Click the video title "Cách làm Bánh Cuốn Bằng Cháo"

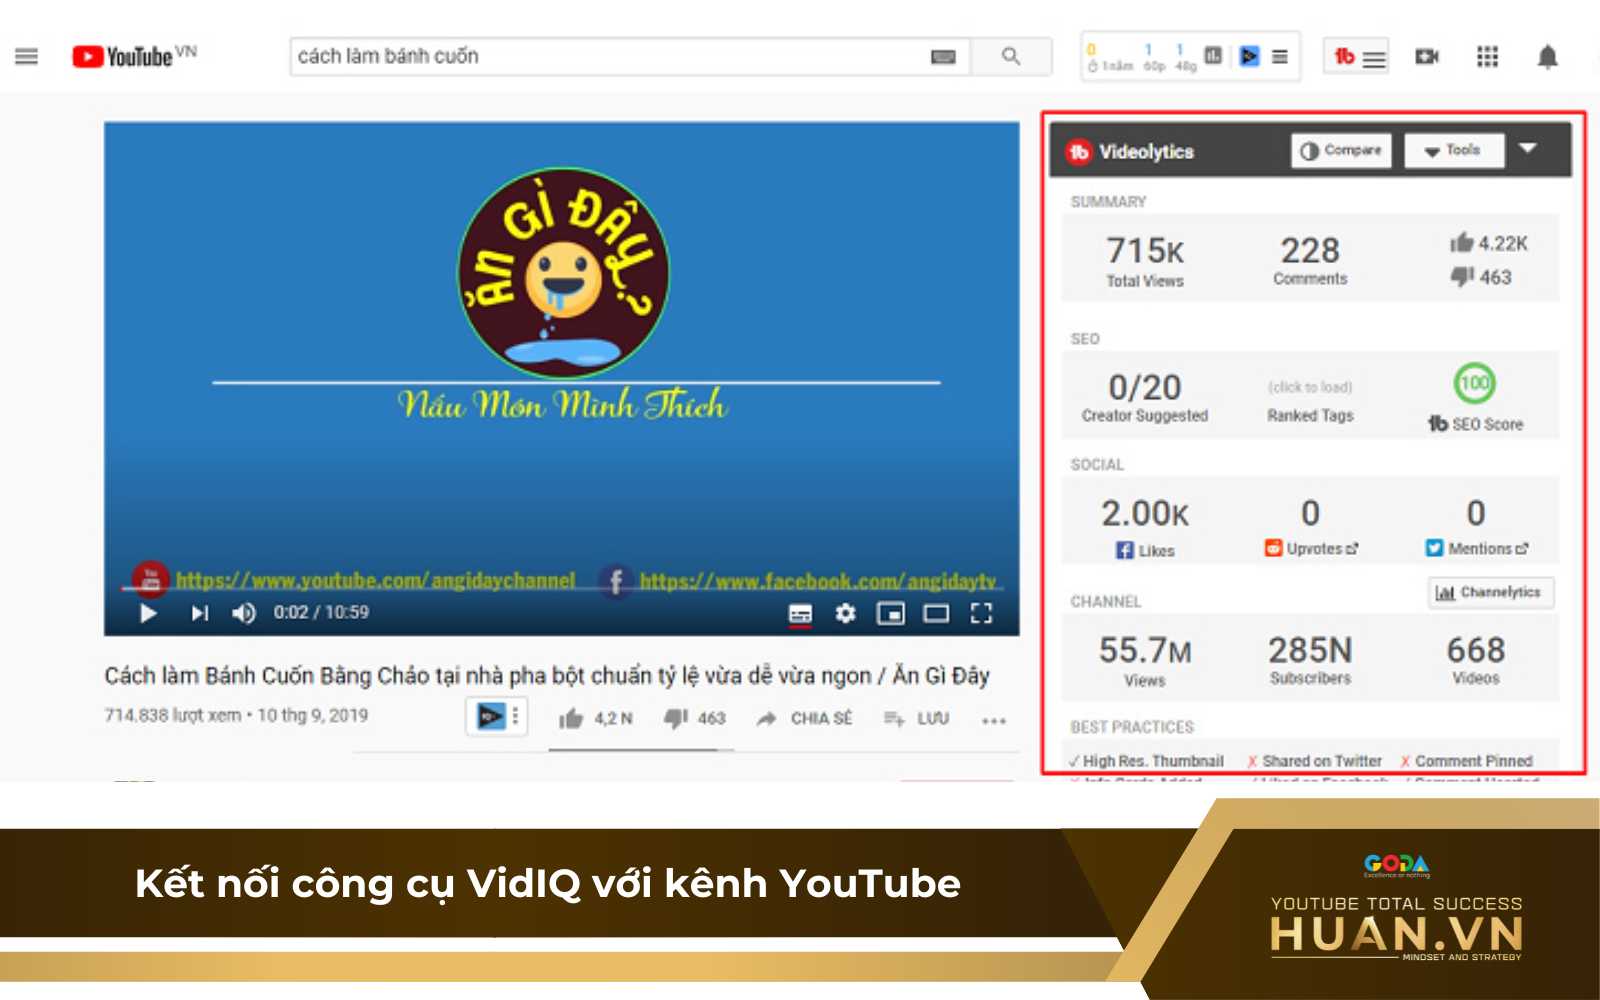click(x=547, y=676)
